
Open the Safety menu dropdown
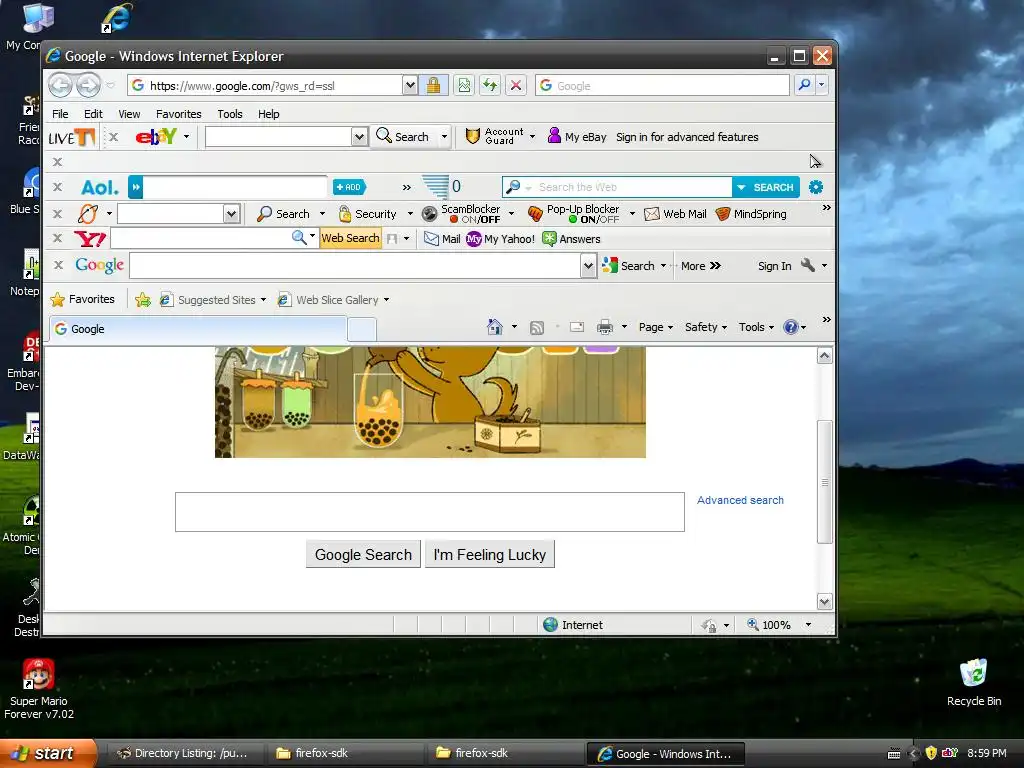[706, 327]
